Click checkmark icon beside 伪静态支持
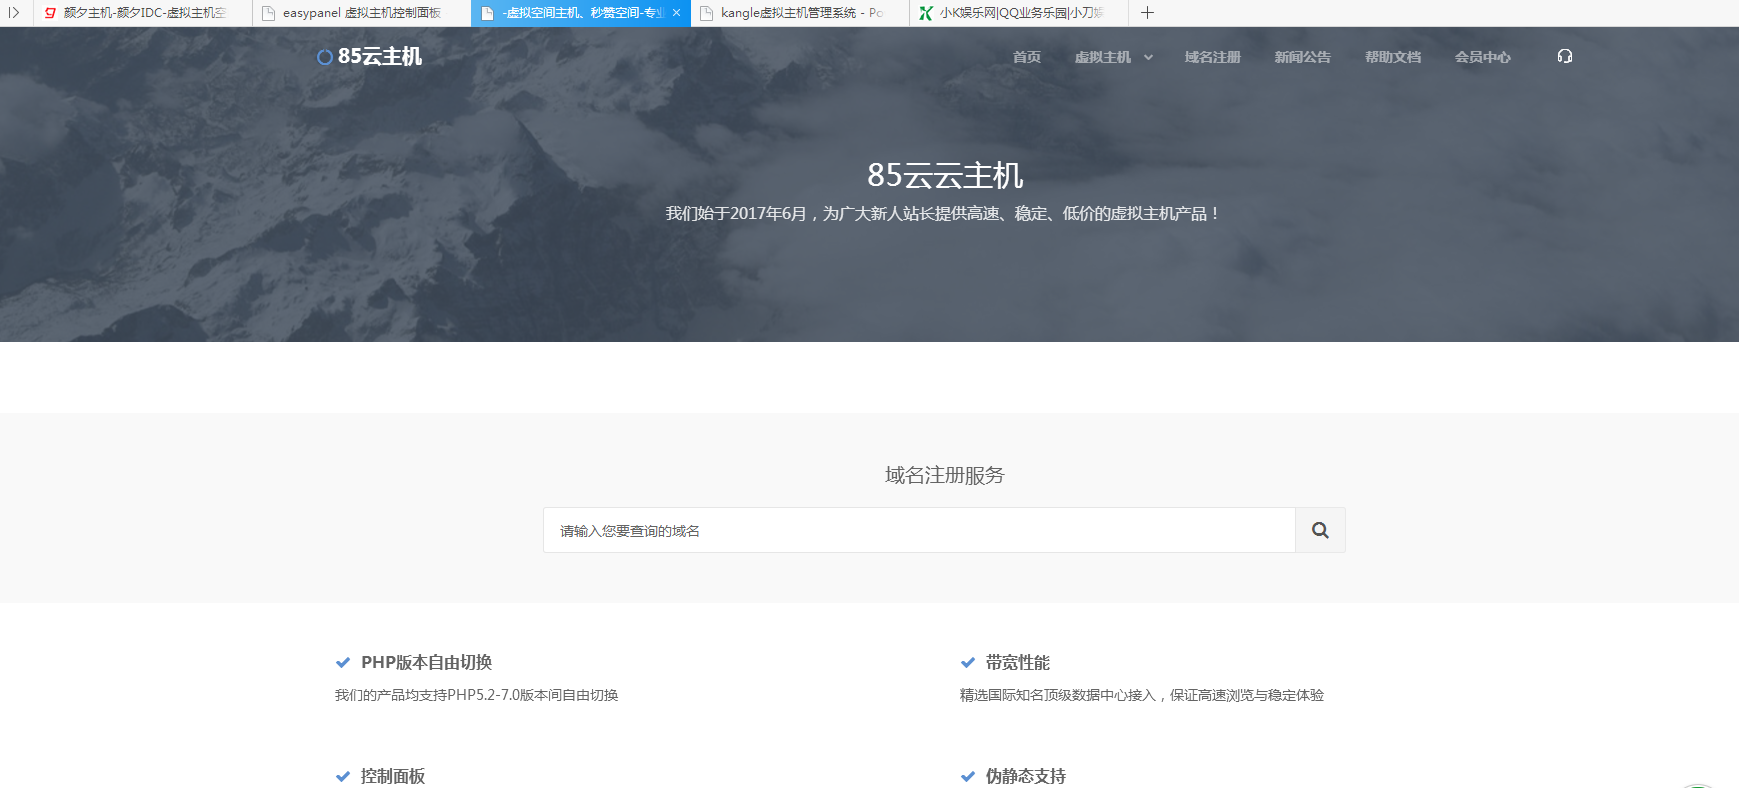This screenshot has width=1739, height=788. click(x=968, y=777)
